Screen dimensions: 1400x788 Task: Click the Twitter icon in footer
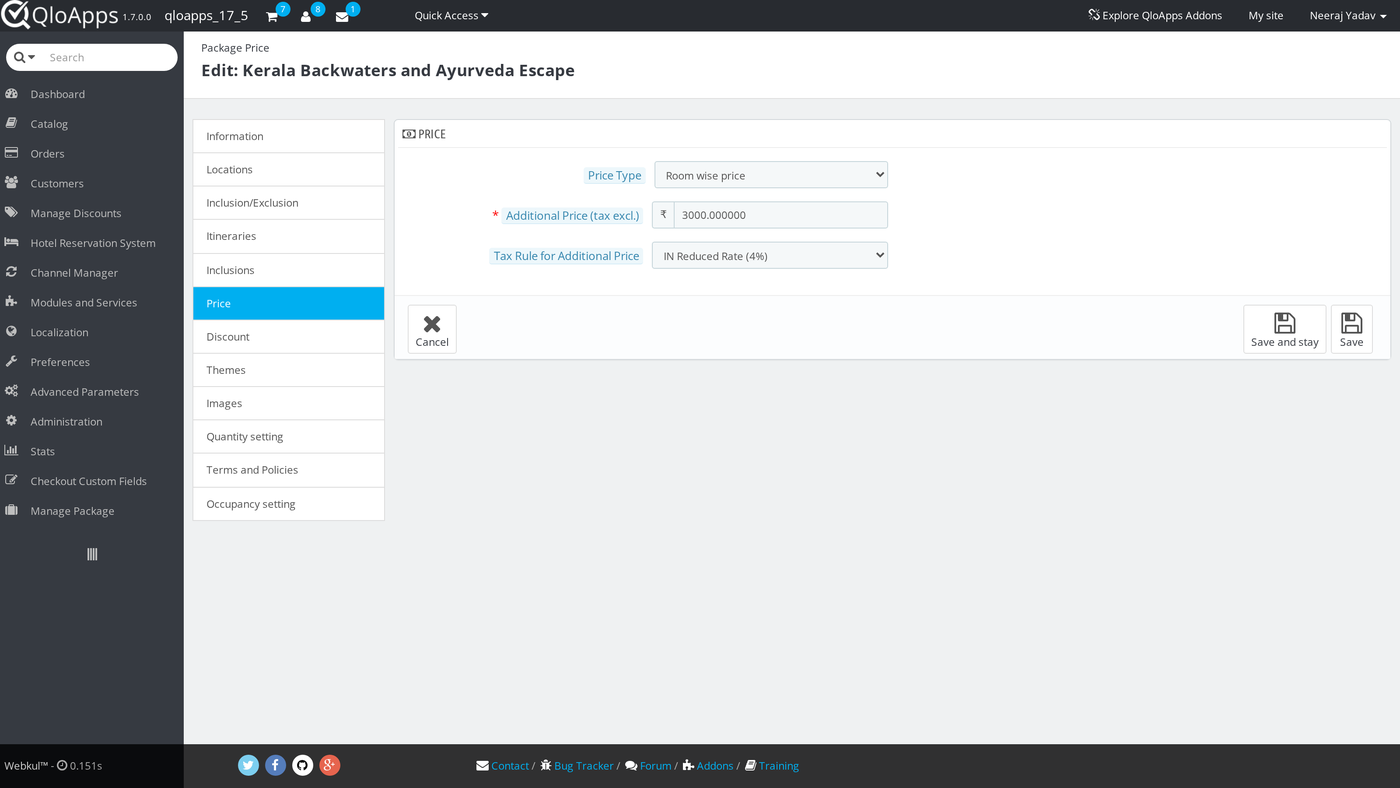[249, 765]
